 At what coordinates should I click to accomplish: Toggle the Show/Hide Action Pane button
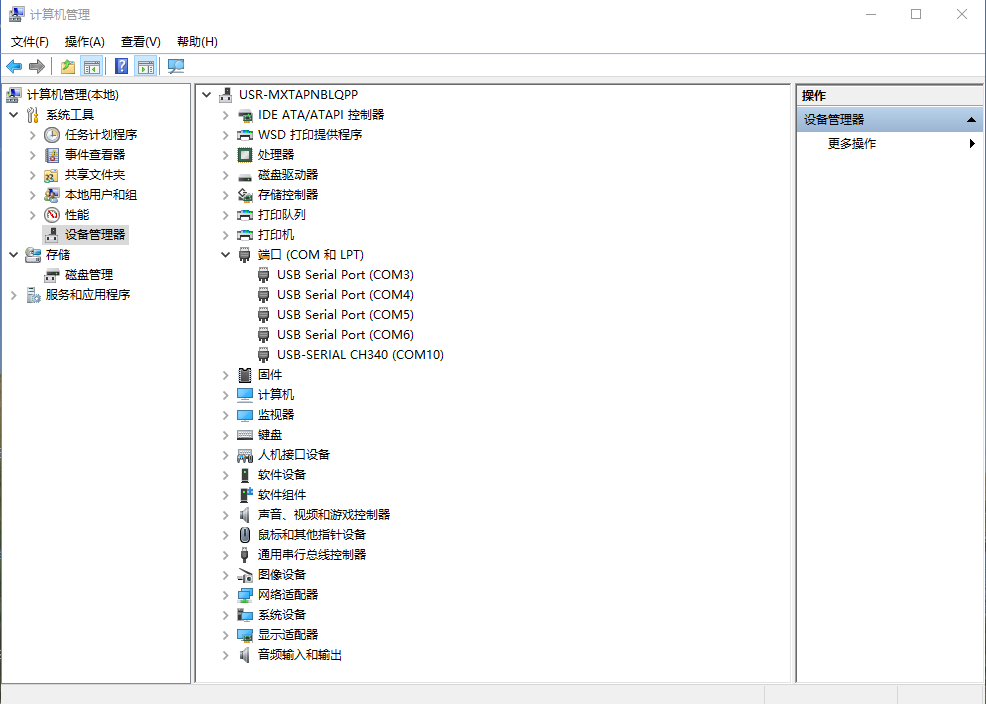(146, 67)
